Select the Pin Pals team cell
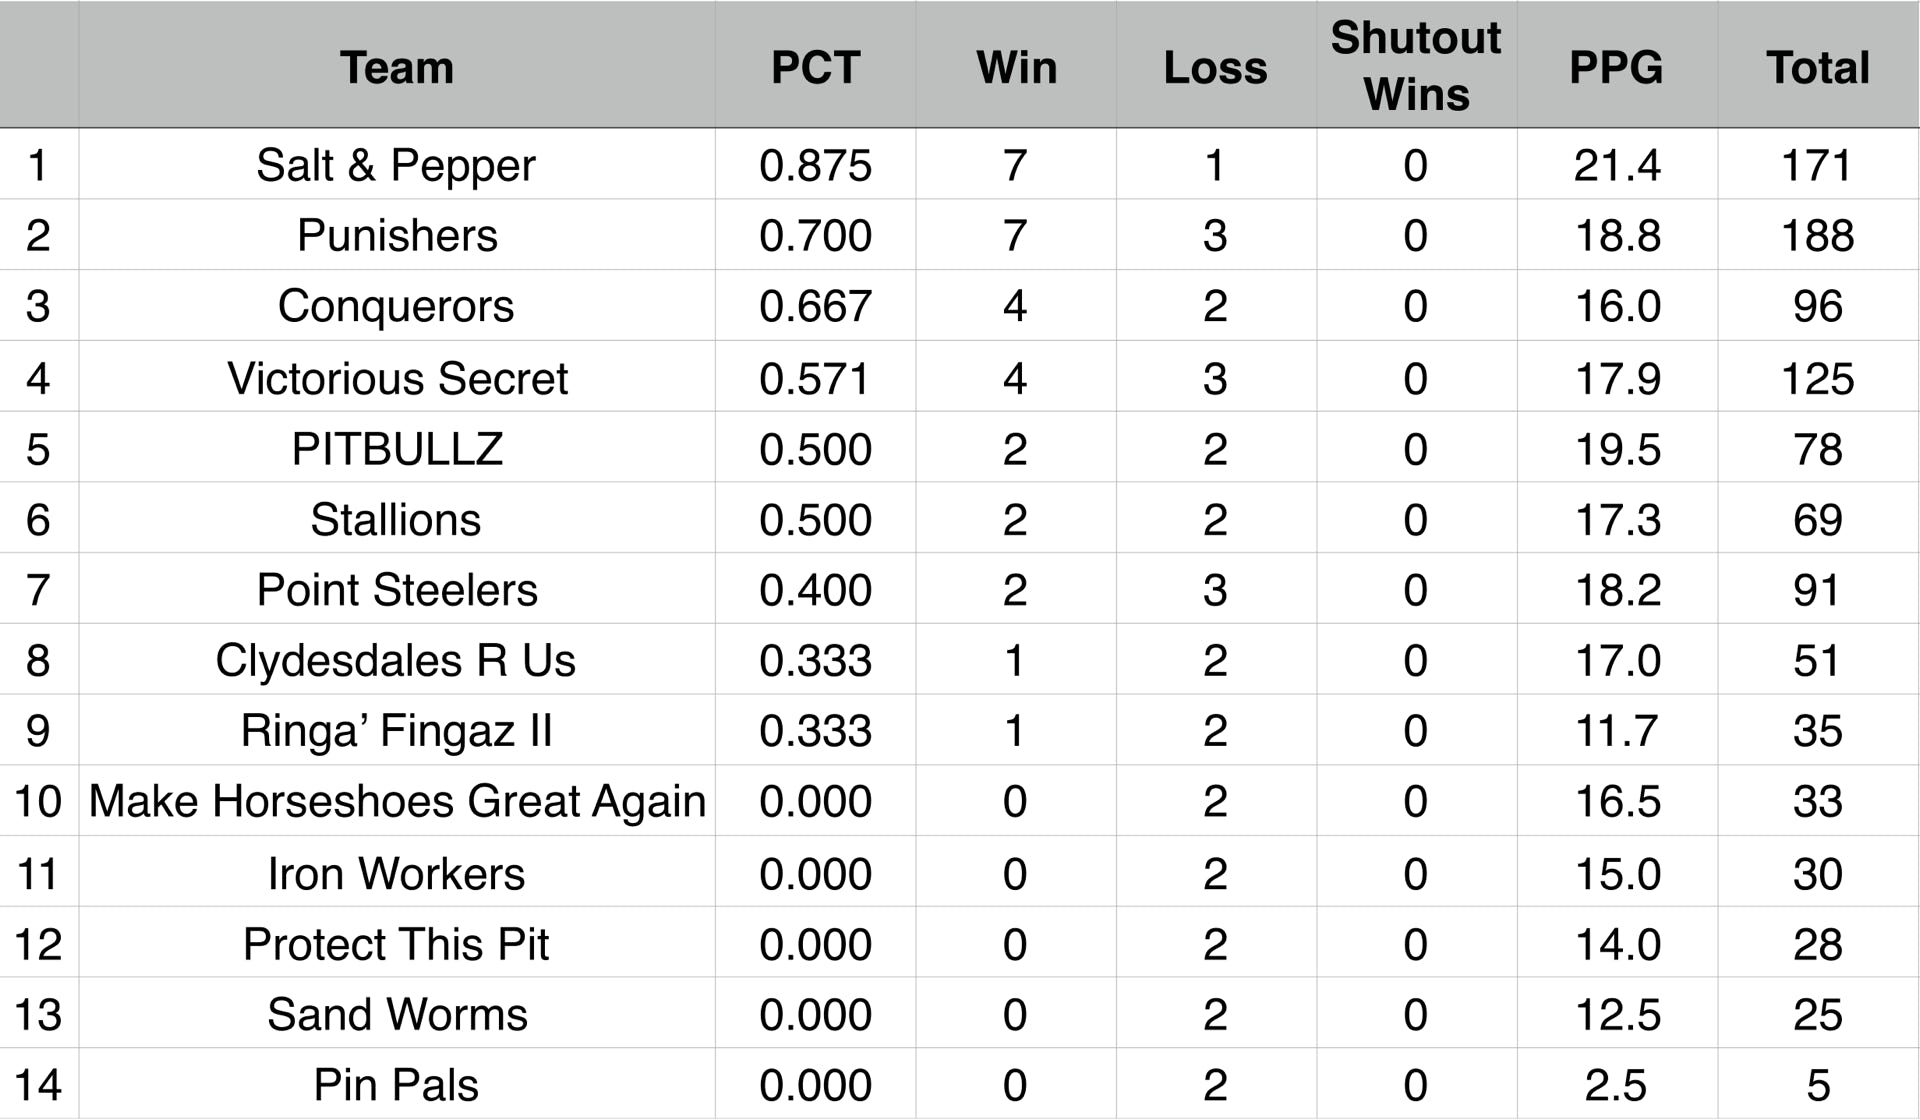The height and width of the screenshot is (1120, 1920). [396, 1085]
